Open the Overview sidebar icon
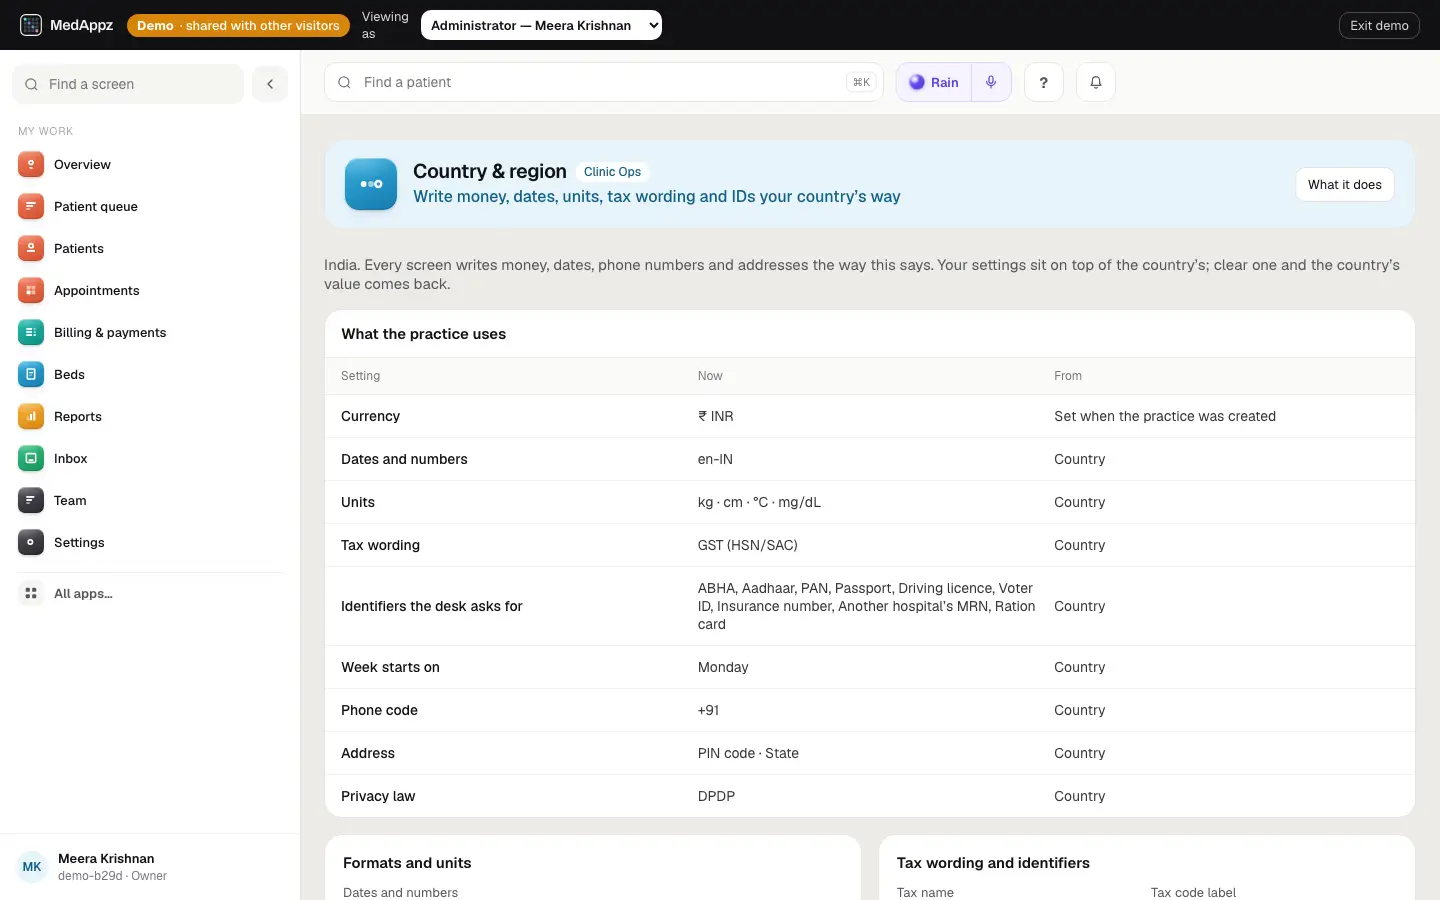 tap(31, 165)
